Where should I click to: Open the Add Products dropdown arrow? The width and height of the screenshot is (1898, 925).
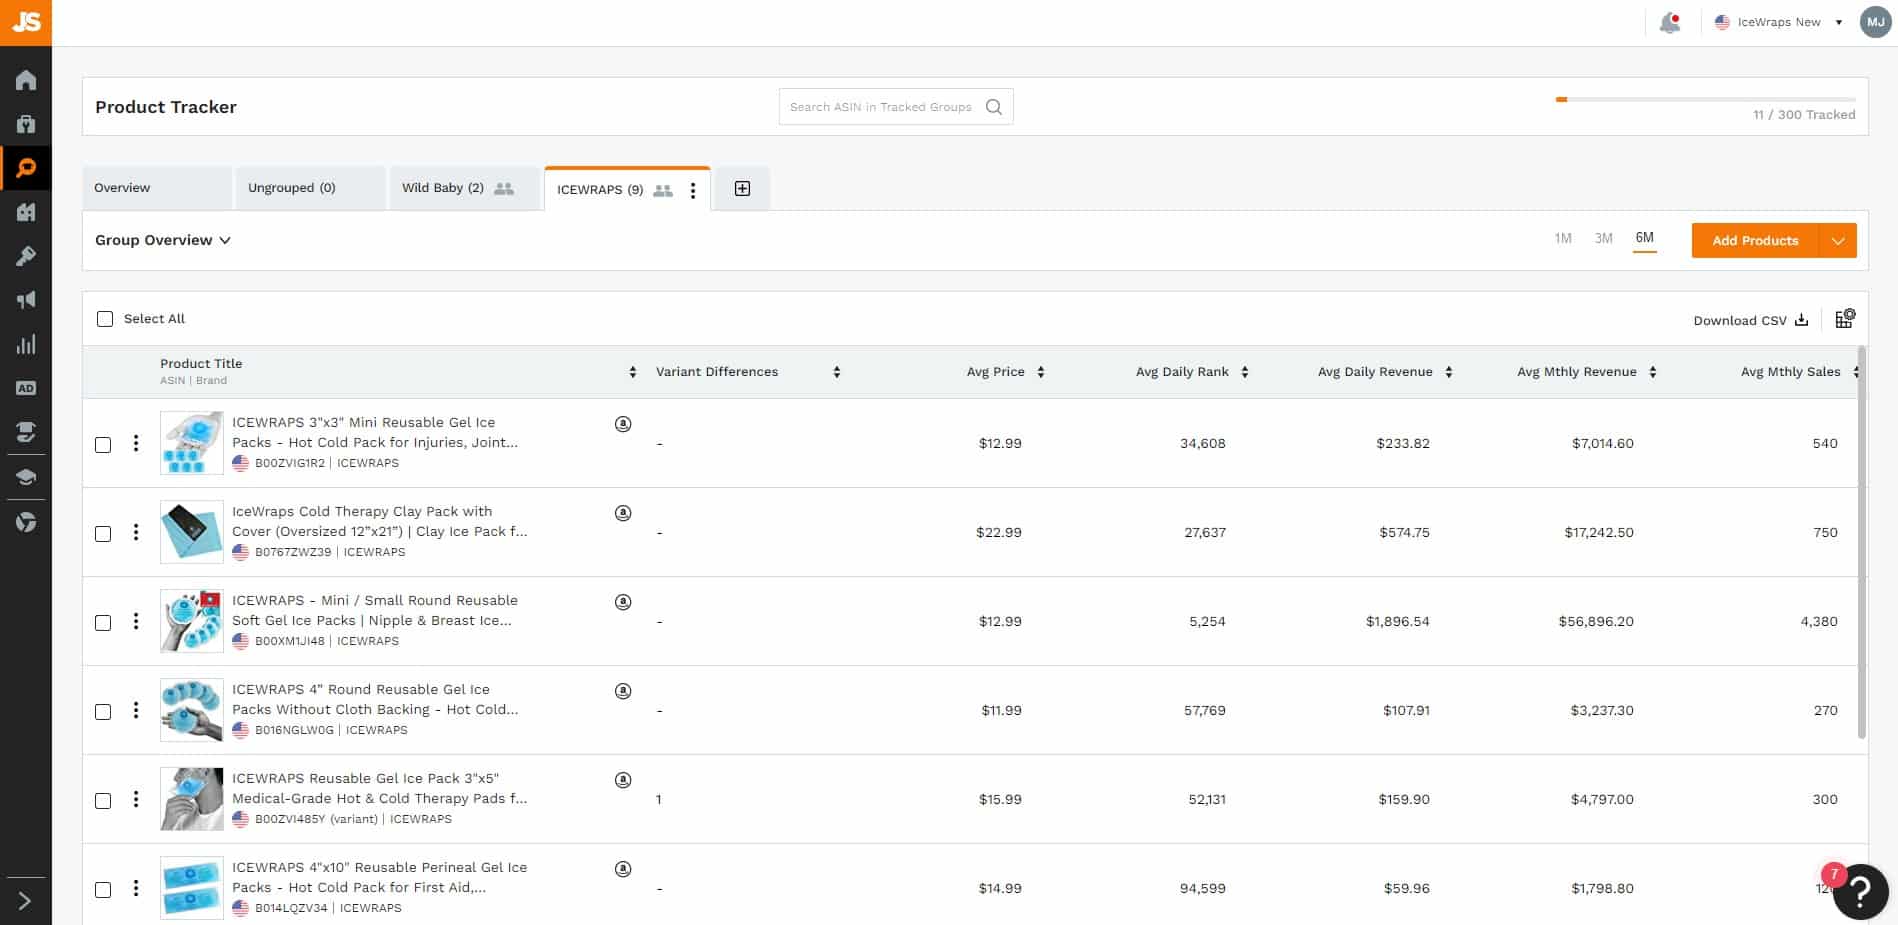click(1837, 241)
